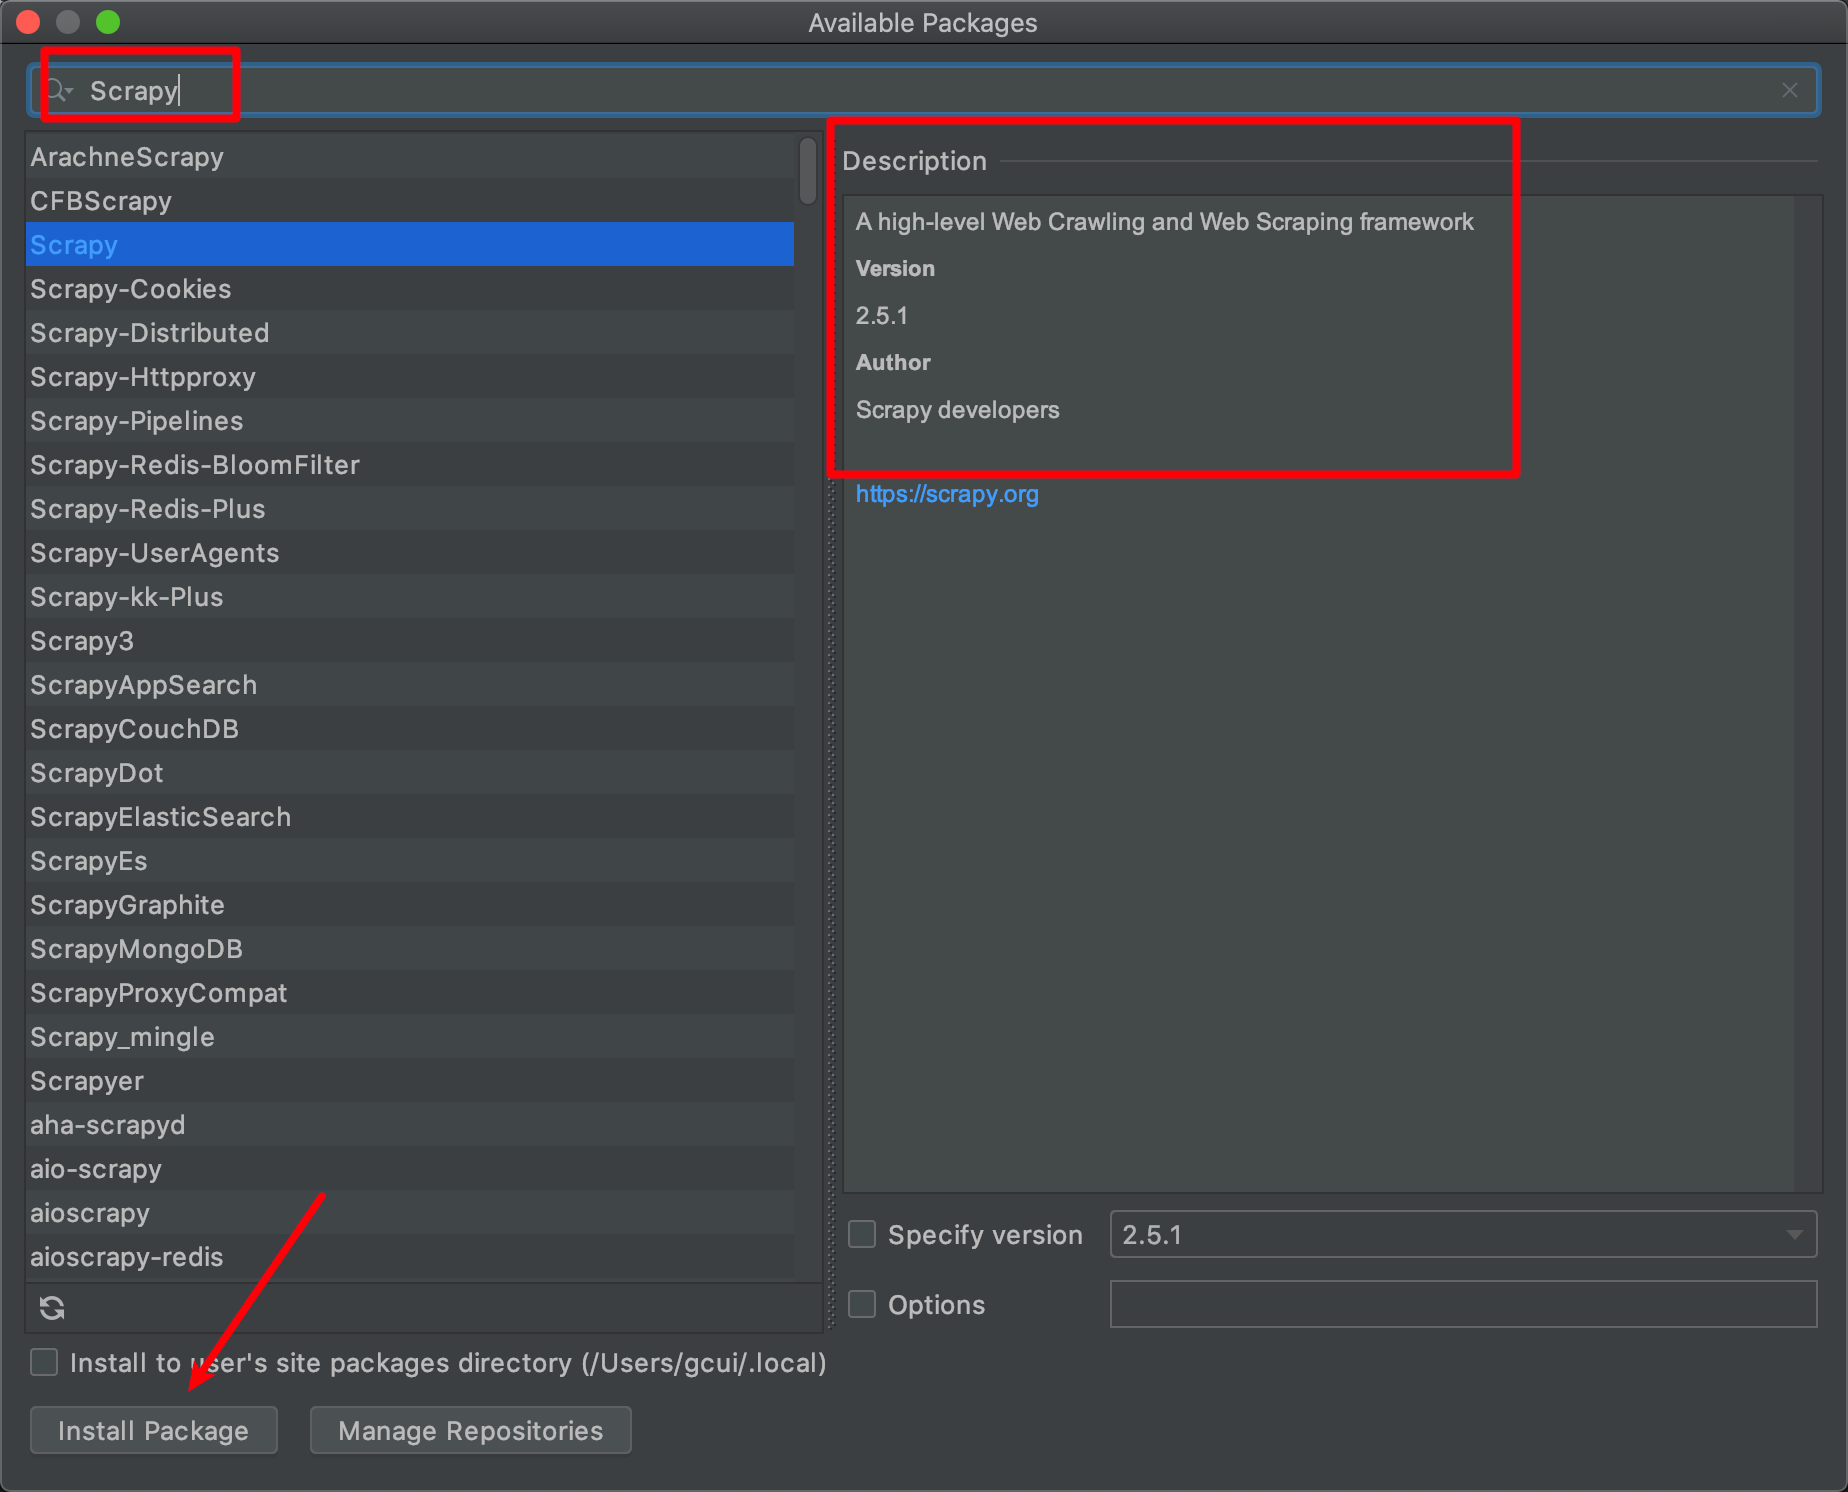
Task: Open the https://scrapy.org link
Action: 947,494
